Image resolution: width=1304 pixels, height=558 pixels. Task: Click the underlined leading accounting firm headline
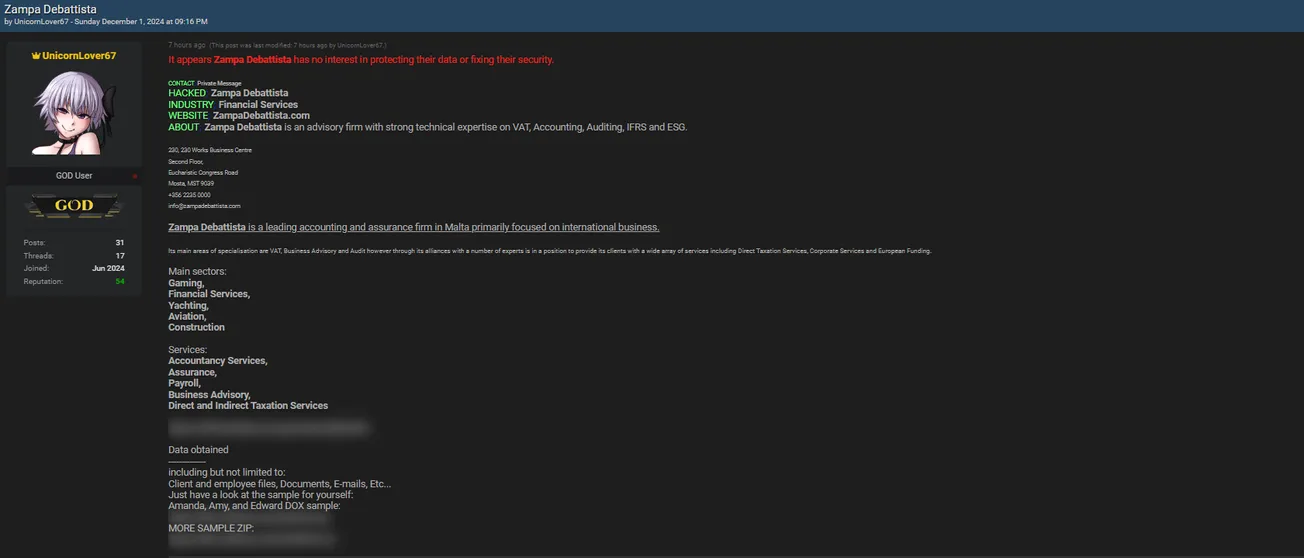(413, 227)
